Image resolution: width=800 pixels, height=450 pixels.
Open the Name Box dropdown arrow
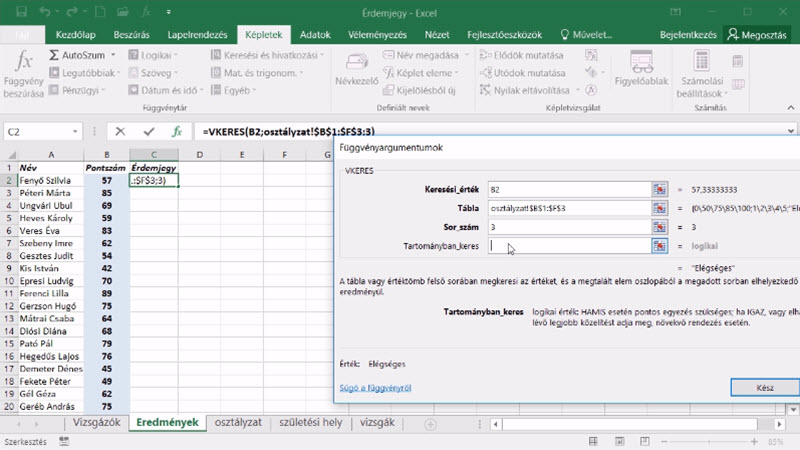75,132
